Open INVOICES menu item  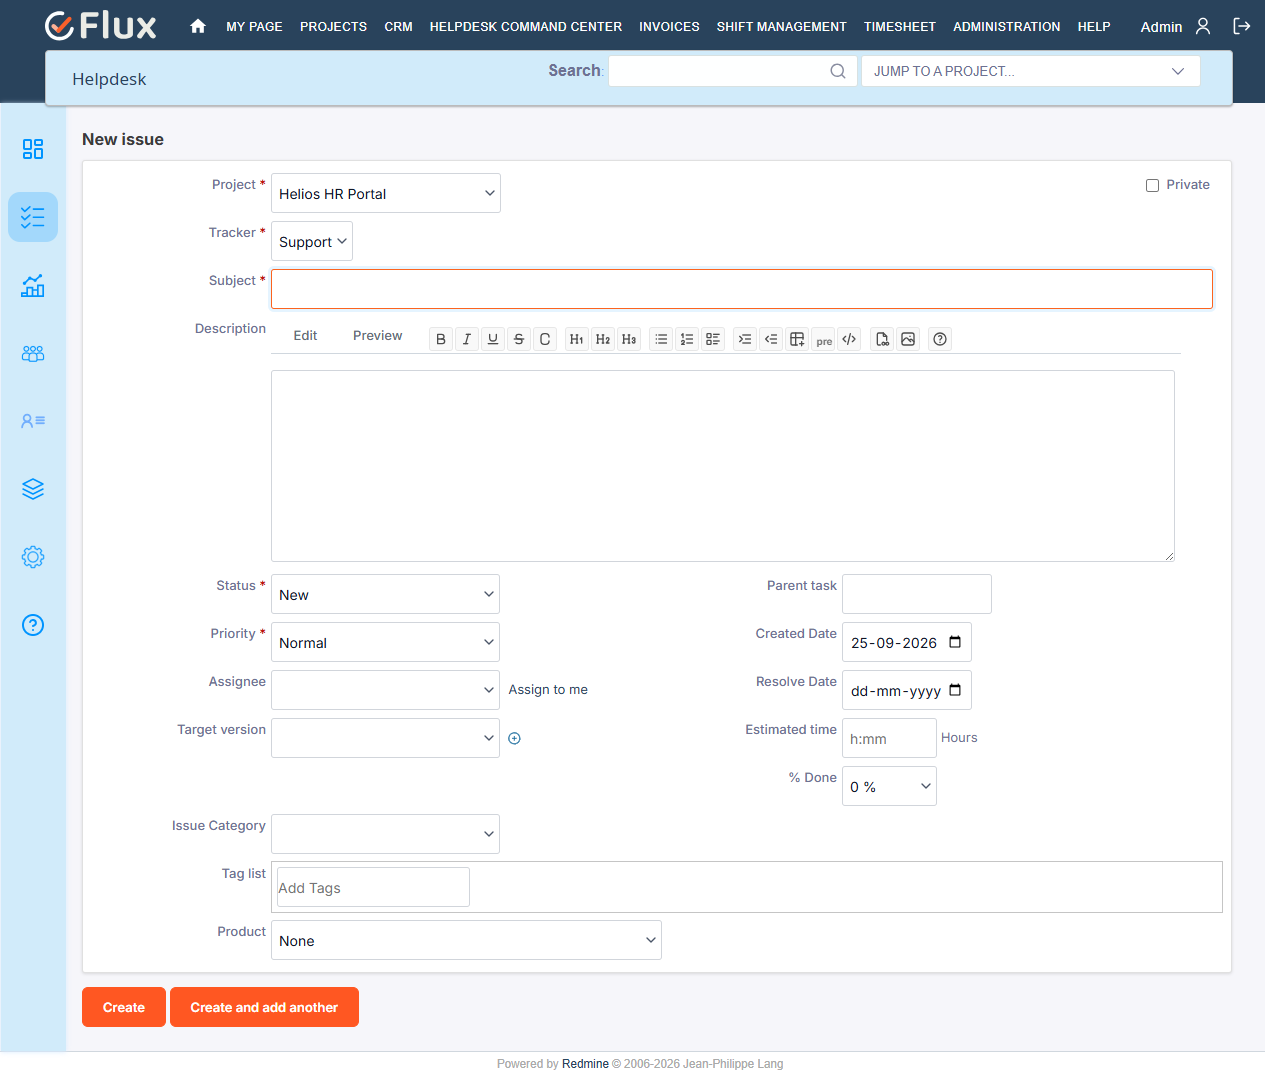click(669, 27)
